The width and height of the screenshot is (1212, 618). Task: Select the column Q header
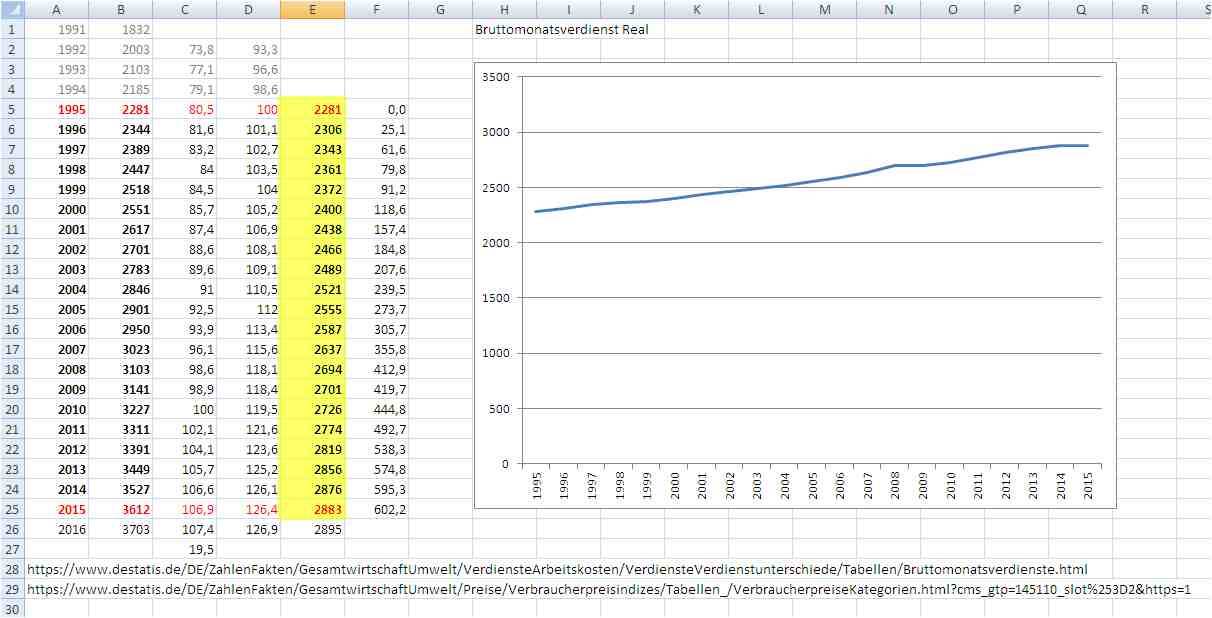coord(1080,9)
